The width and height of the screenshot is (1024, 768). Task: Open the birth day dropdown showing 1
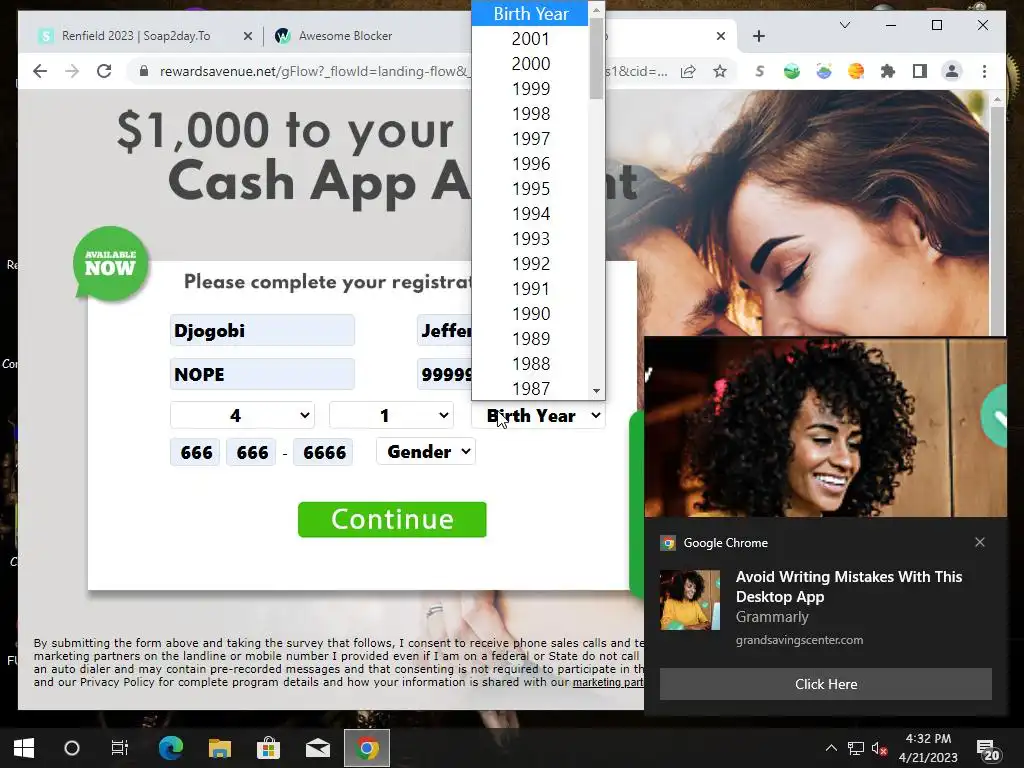(x=391, y=415)
